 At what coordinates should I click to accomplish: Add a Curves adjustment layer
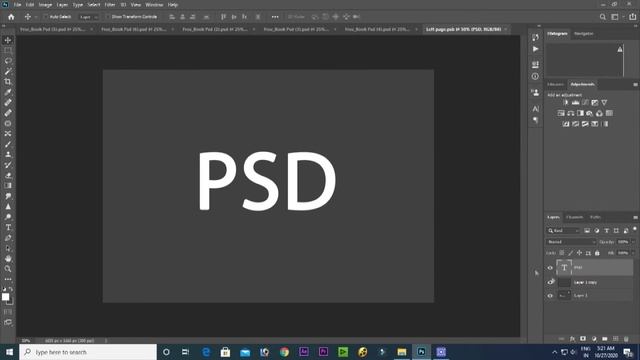[585, 102]
